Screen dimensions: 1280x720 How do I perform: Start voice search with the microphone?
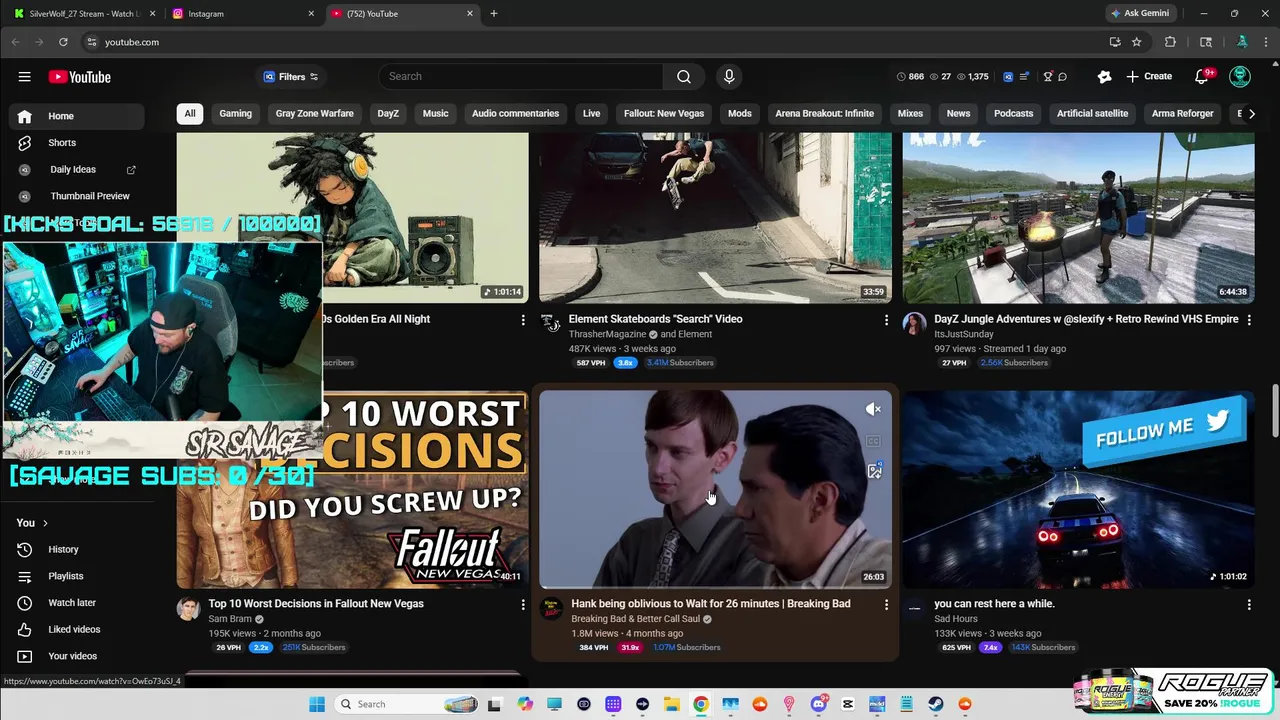(x=729, y=76)
